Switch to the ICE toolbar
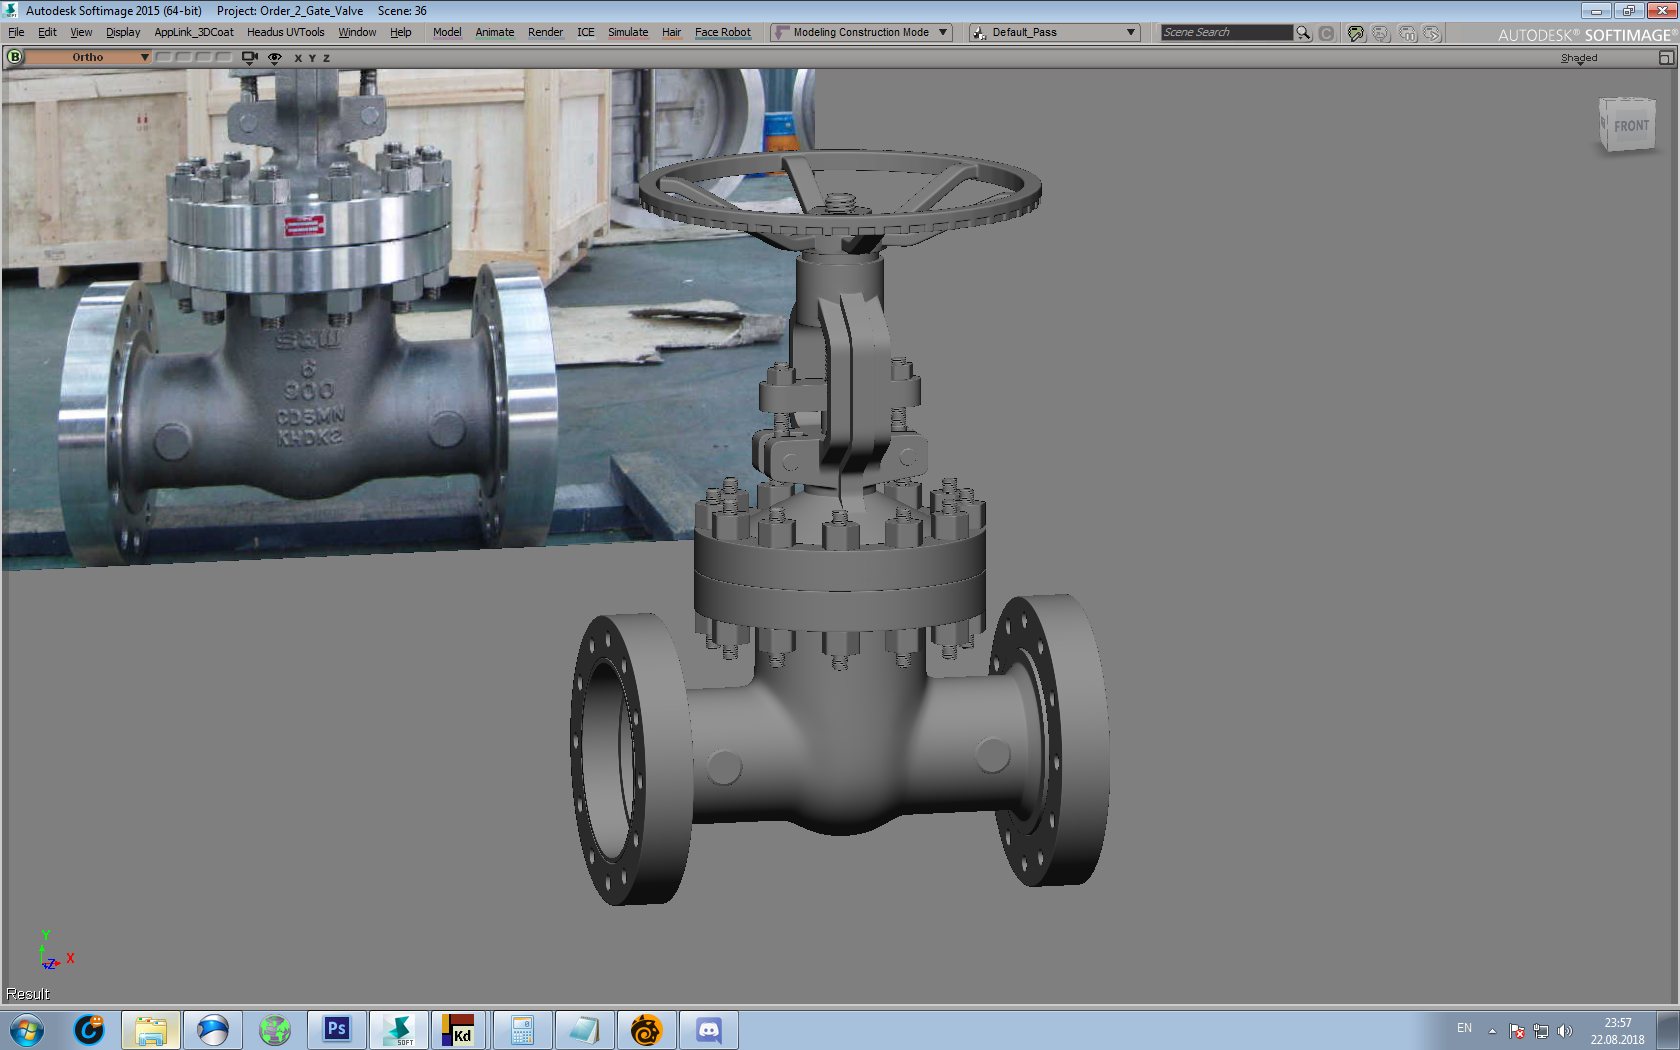Image resolution: width=1680 pixels, height=1050 pixels. coord(585,33)
